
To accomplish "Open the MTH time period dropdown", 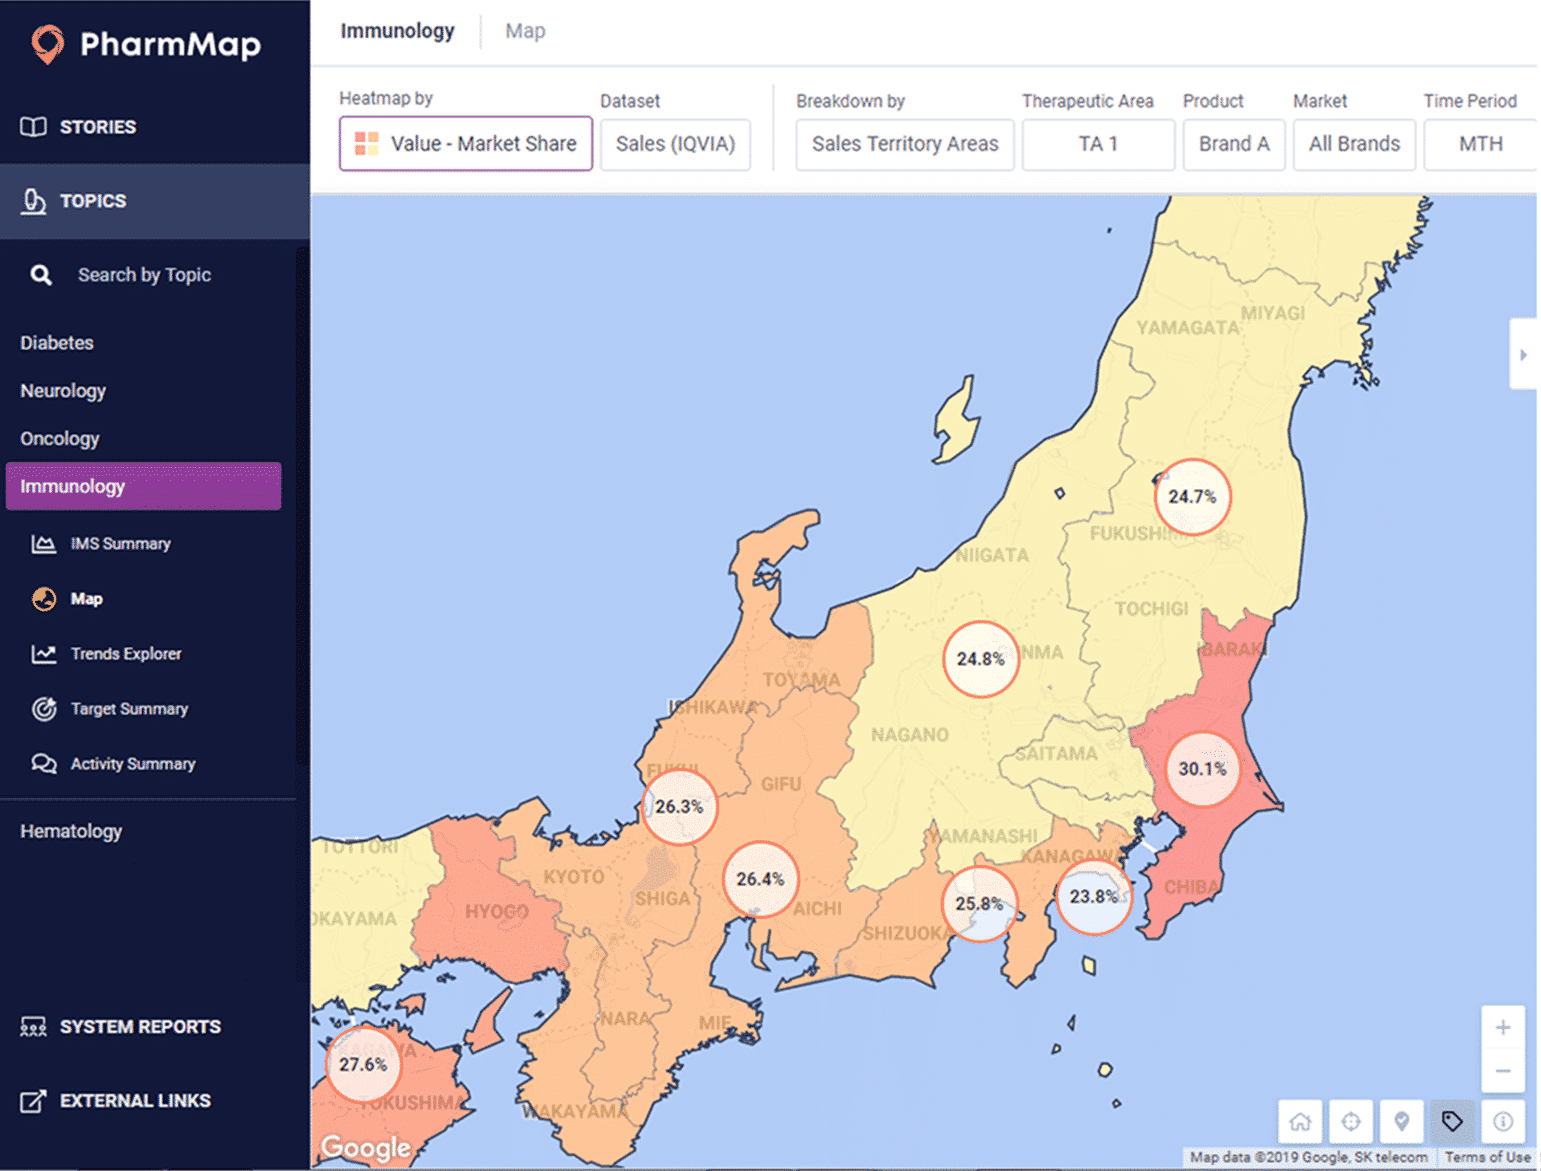I will point(1480,144).
